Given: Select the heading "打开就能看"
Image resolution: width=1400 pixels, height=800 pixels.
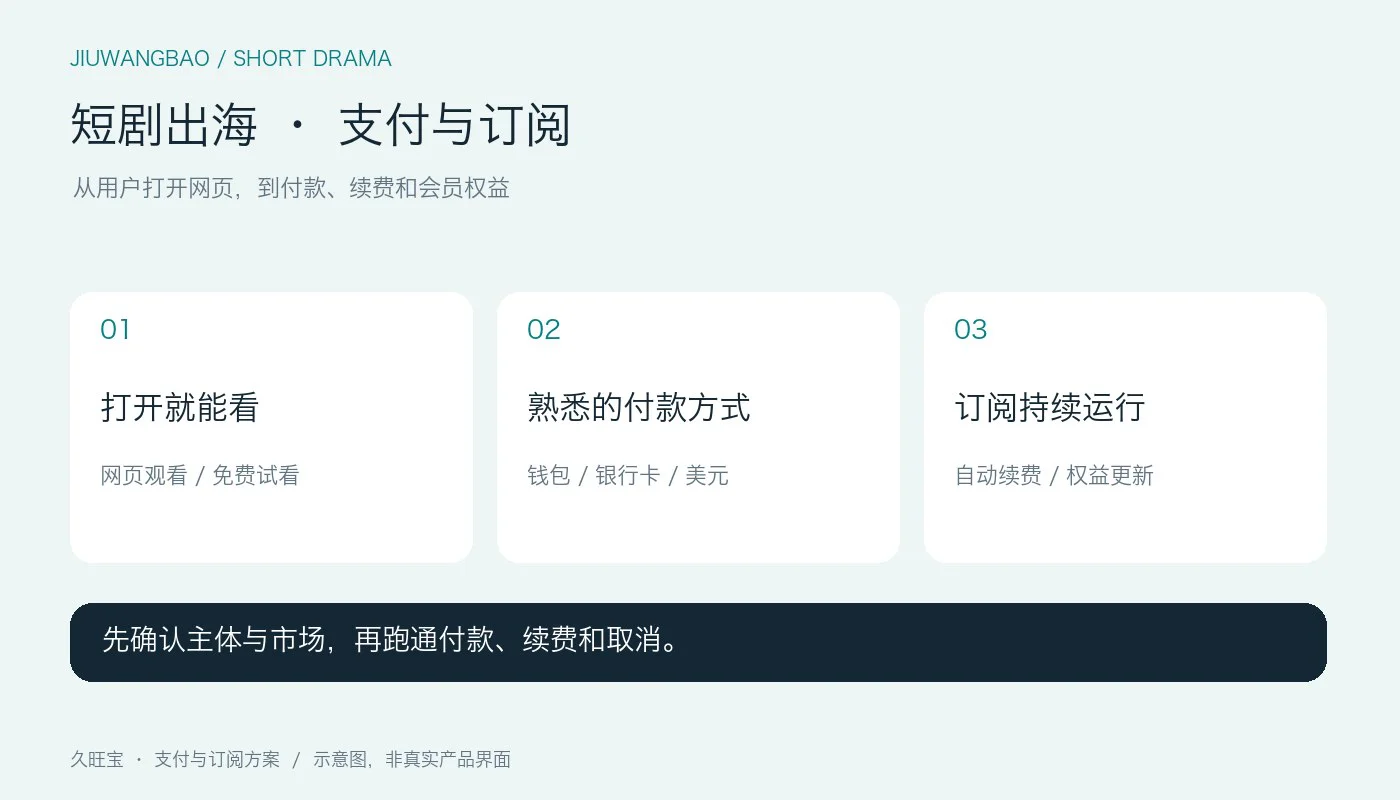Looking at the screenshot, I should [180, 408].
